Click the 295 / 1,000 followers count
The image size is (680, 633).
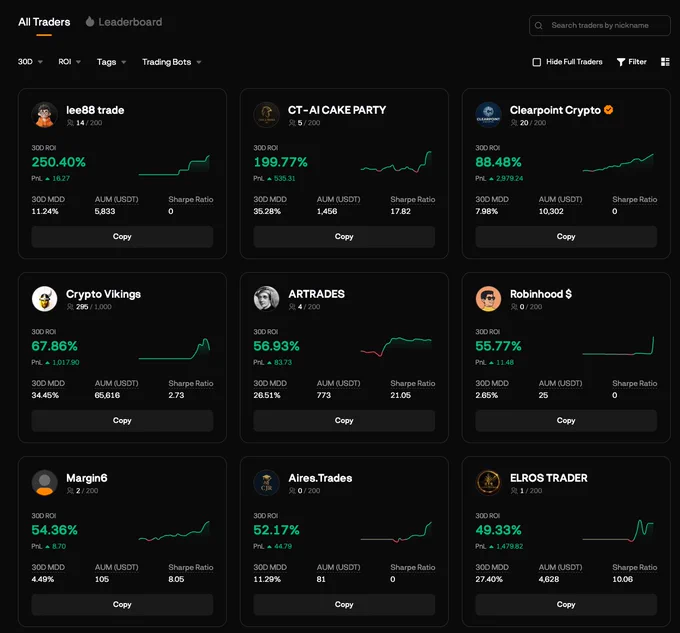89,307
